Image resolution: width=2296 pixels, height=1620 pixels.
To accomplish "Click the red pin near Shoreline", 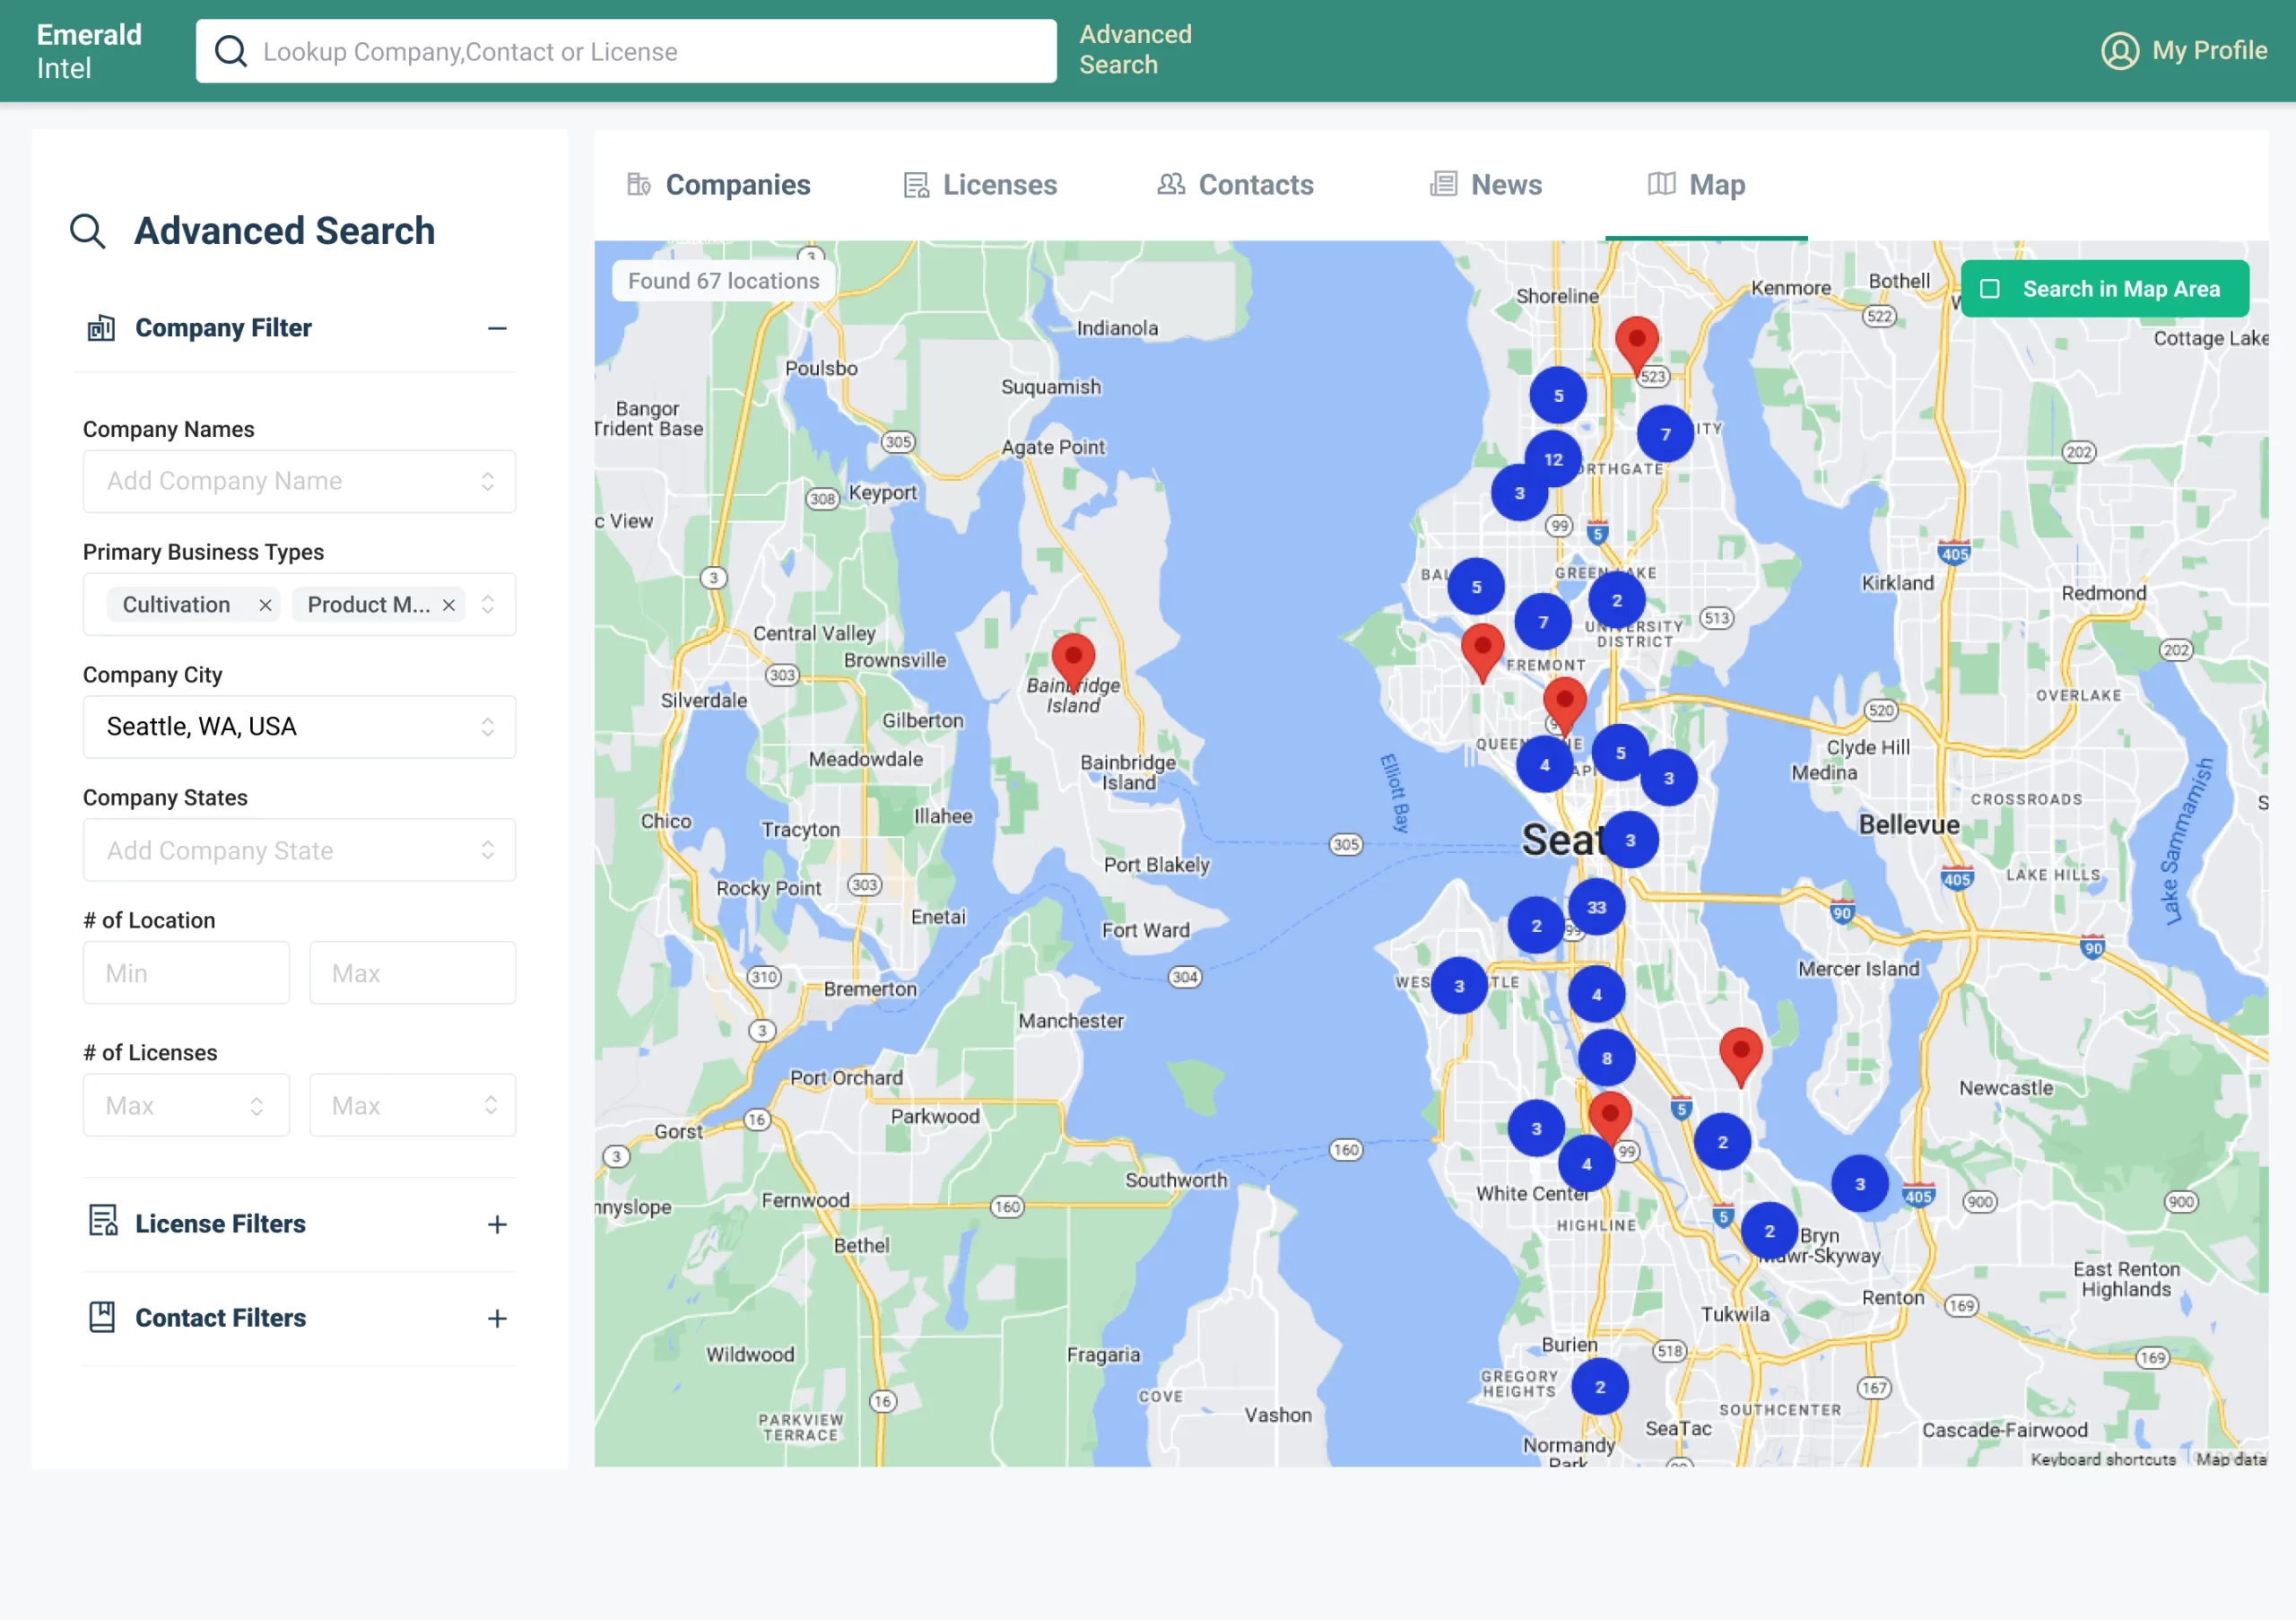I will coord(1636,346).
